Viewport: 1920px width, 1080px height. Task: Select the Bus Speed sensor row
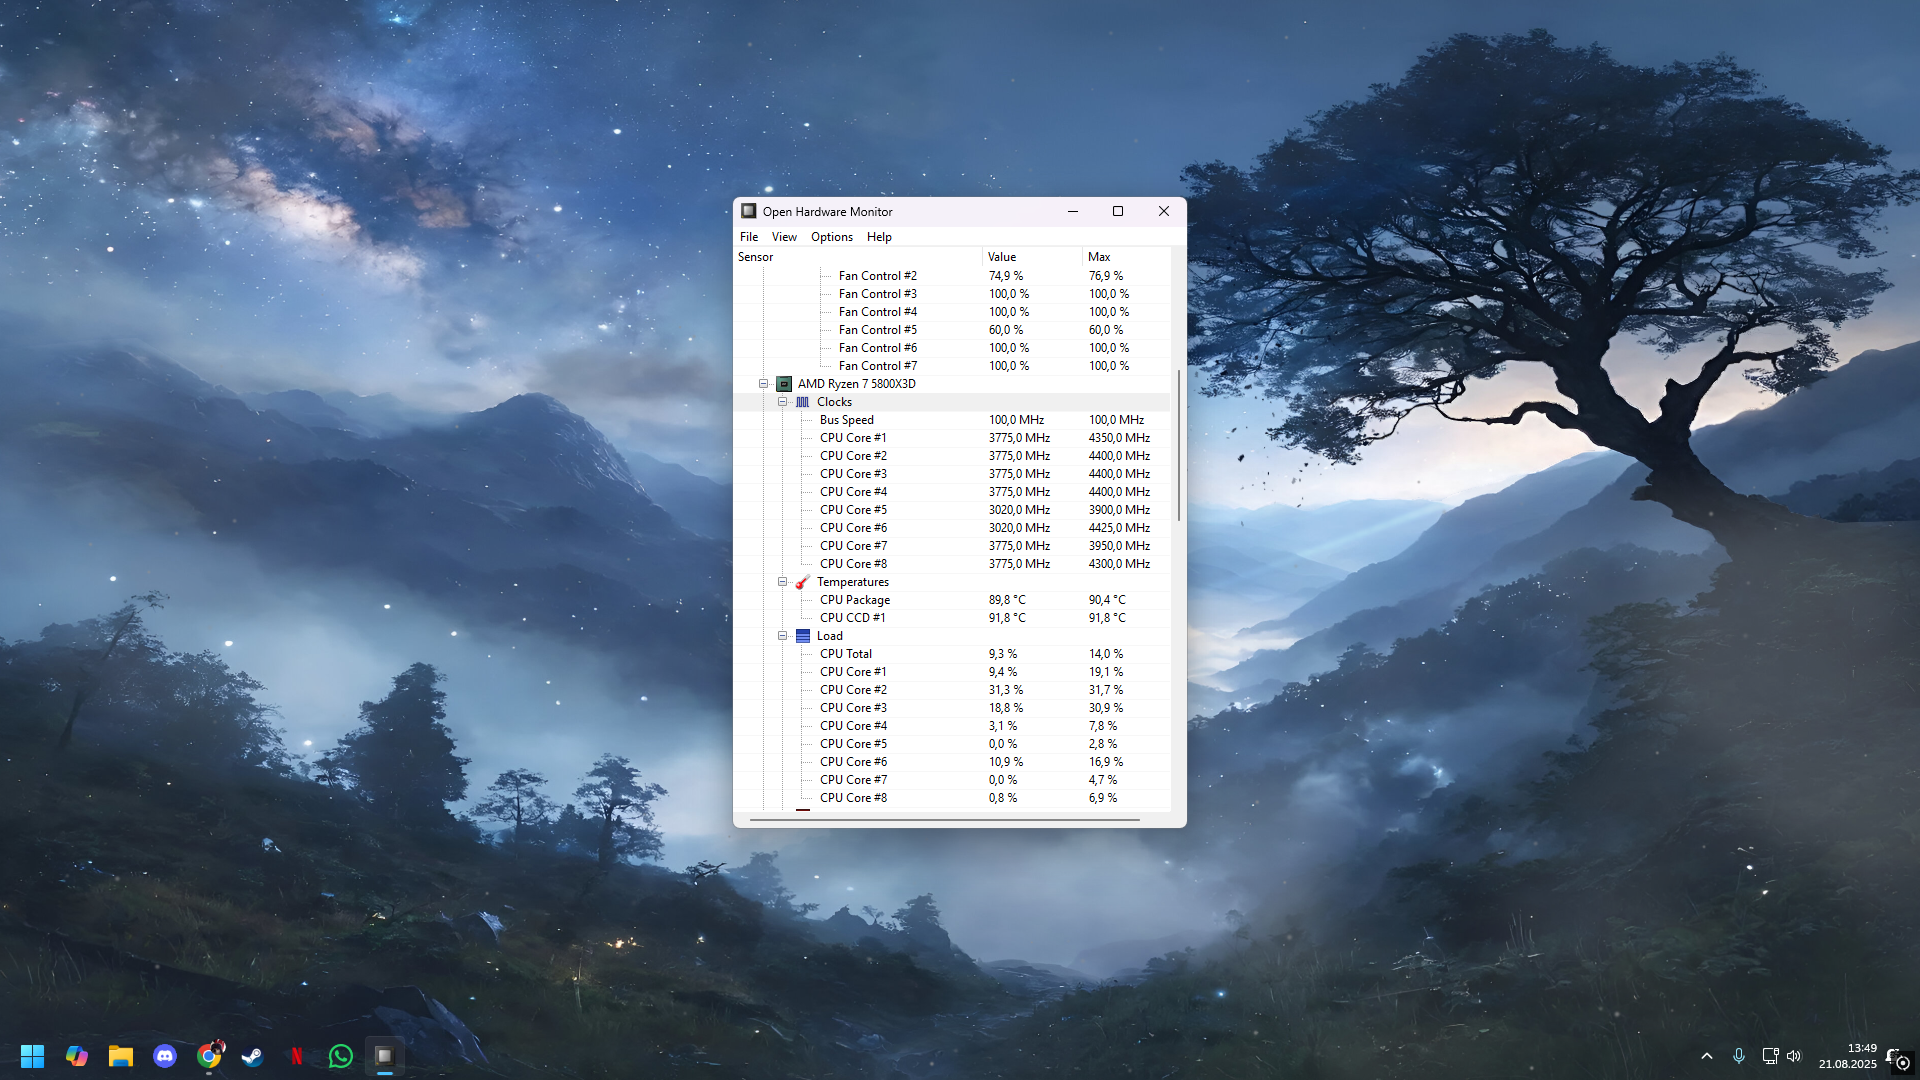[x=952, y=420]
